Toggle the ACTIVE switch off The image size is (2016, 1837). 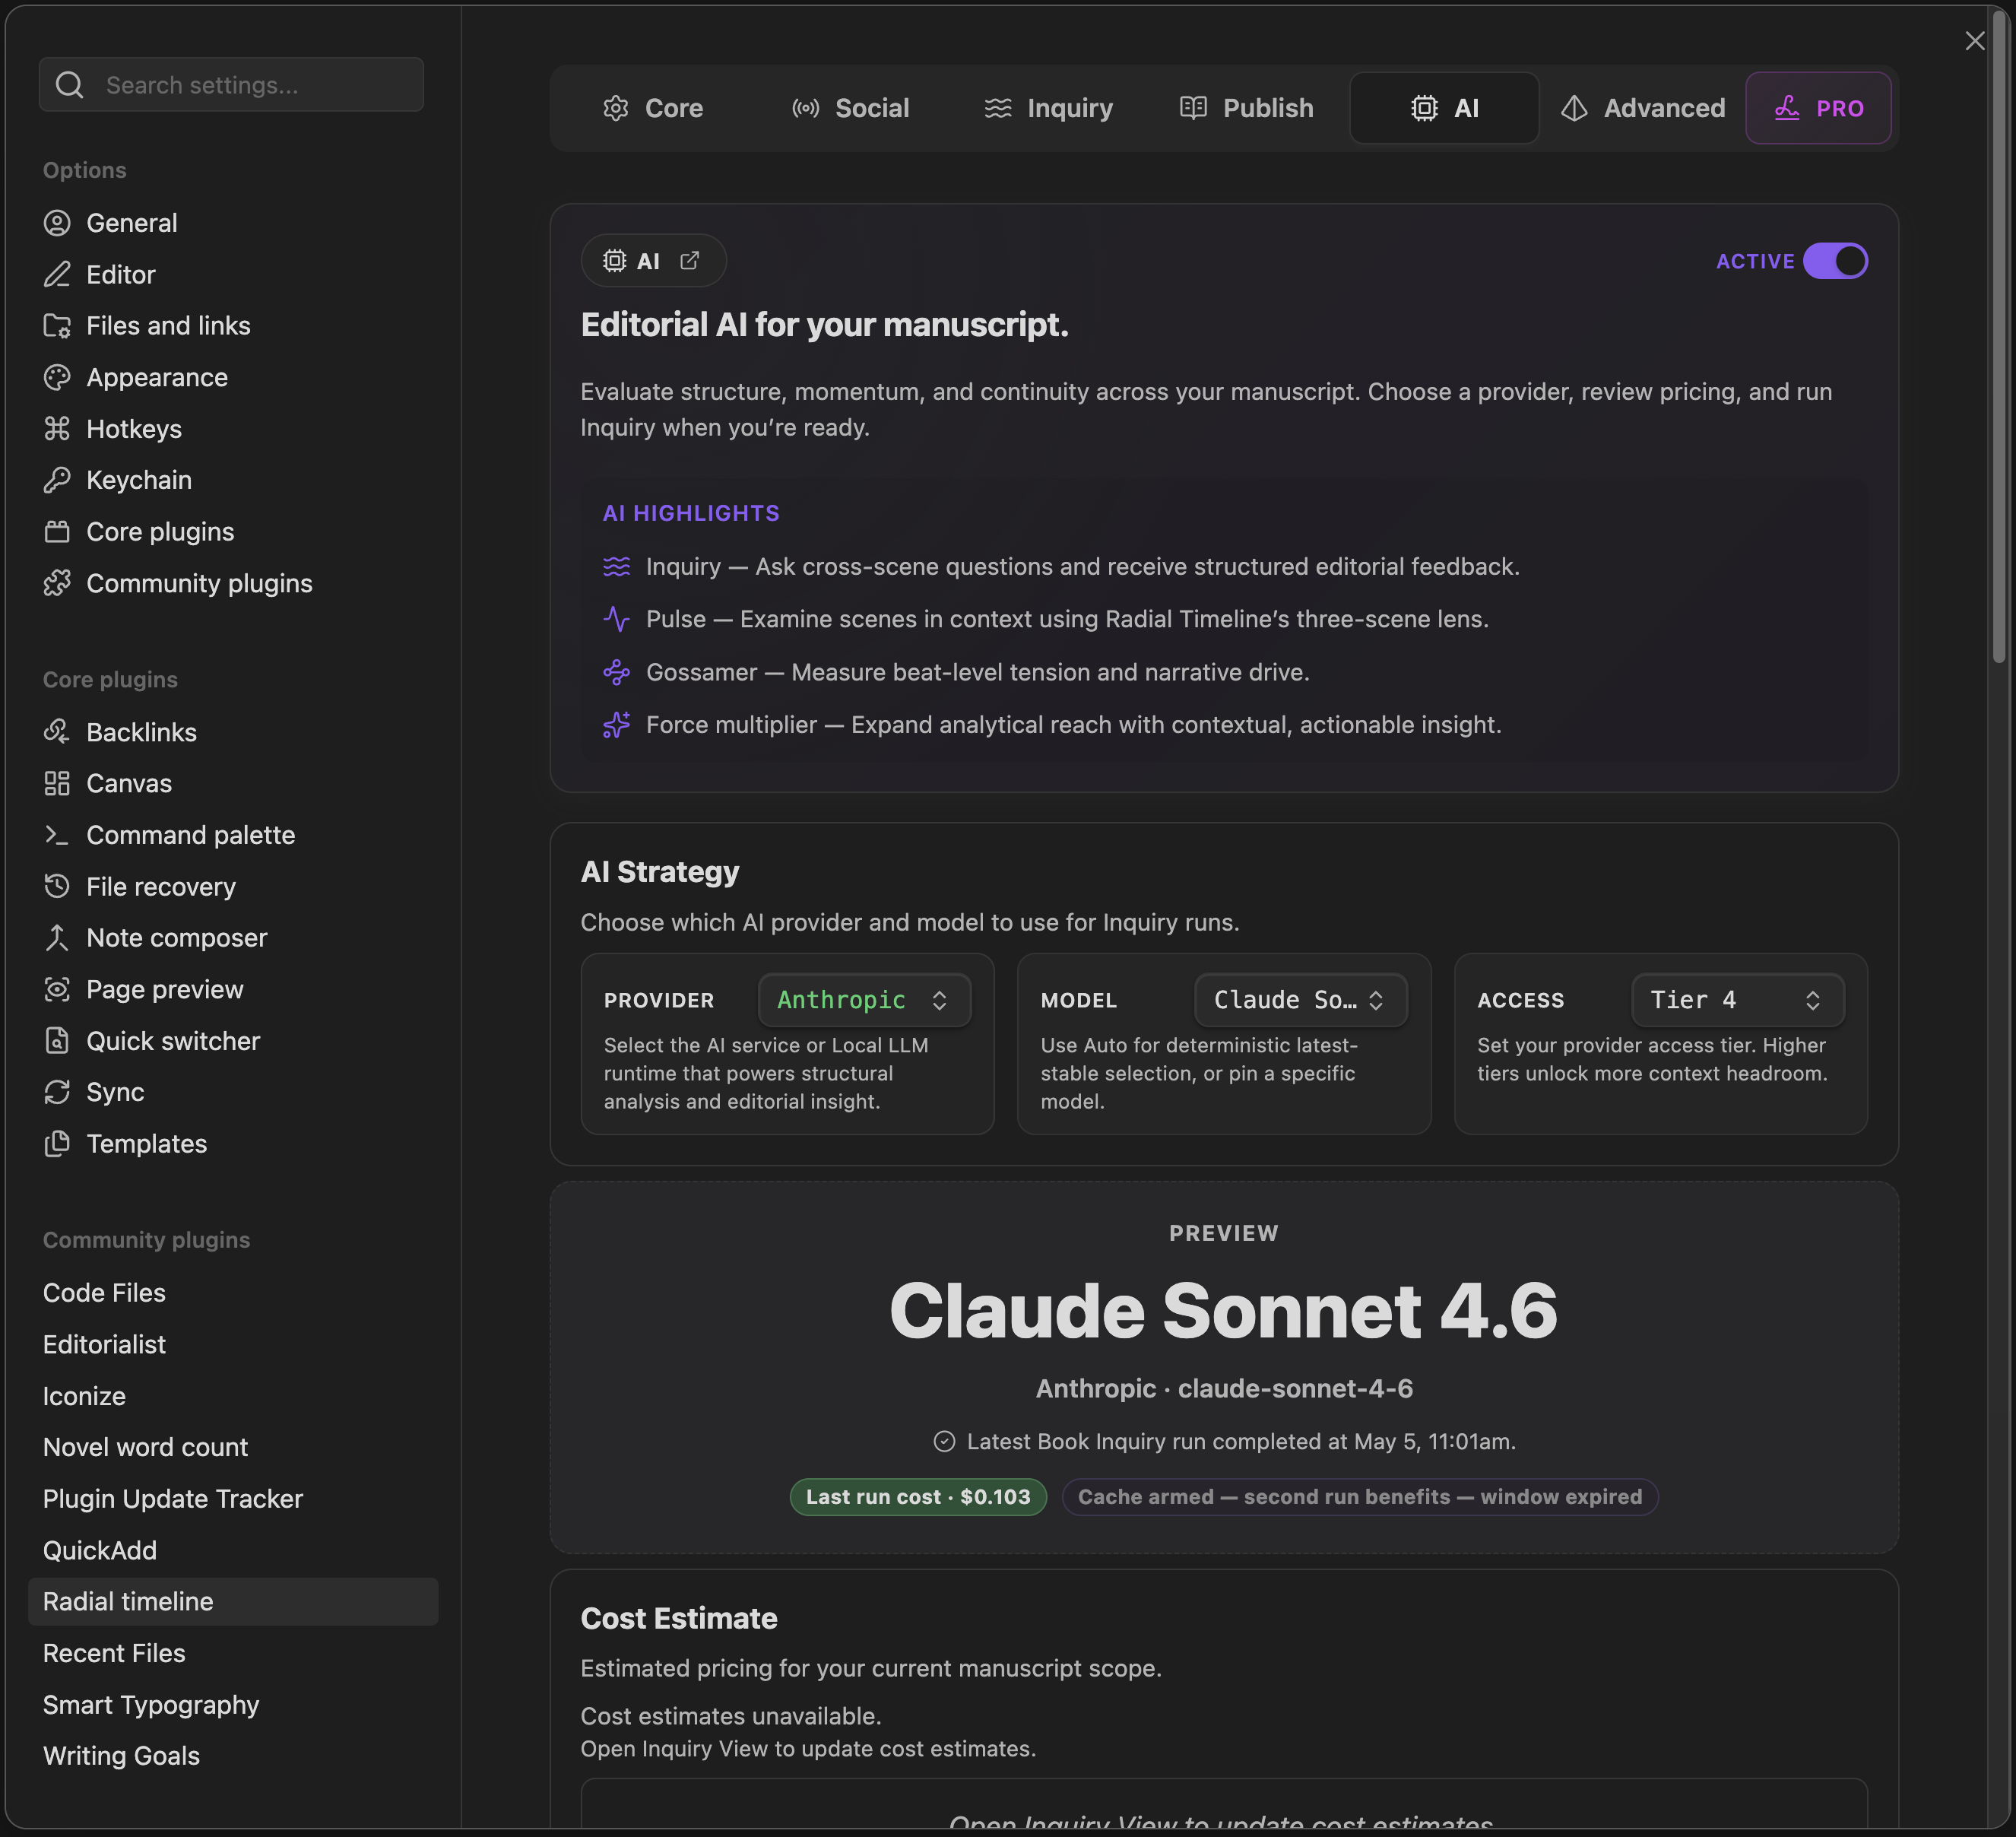pyautogui.click(x=1835, y=261)
